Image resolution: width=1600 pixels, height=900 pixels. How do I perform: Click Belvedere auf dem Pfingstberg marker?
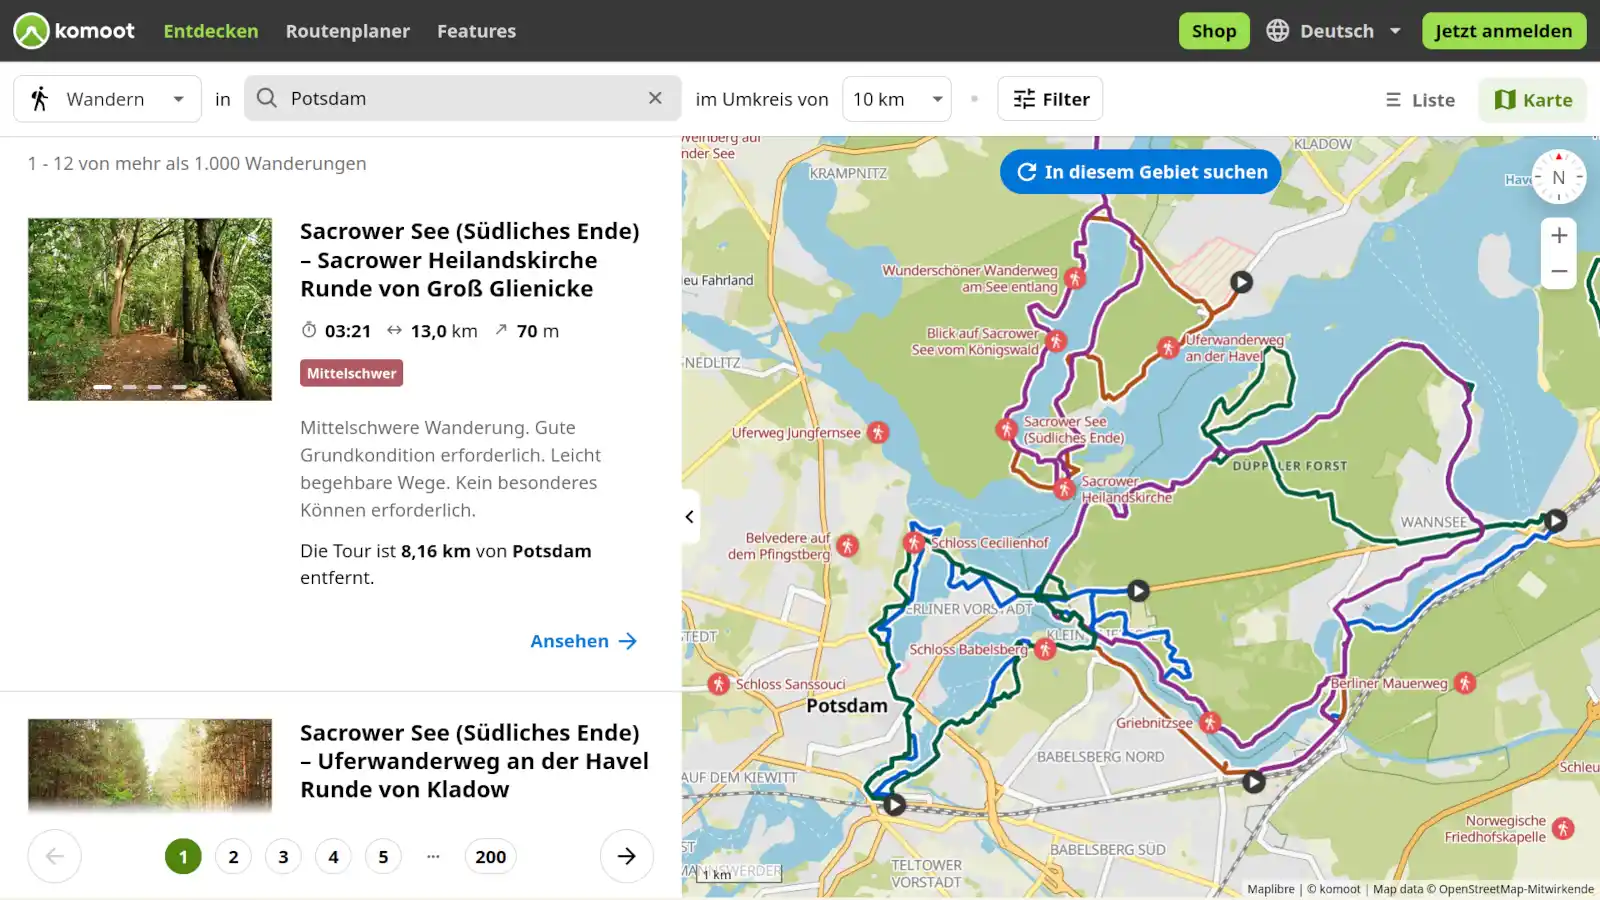847,545
